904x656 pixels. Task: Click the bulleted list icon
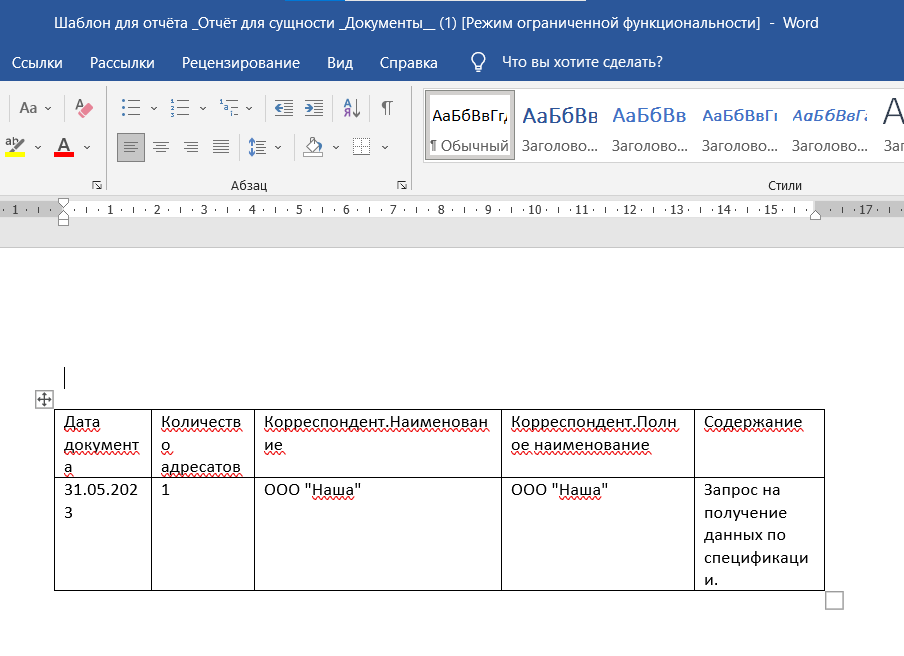[x=130, y=108]
